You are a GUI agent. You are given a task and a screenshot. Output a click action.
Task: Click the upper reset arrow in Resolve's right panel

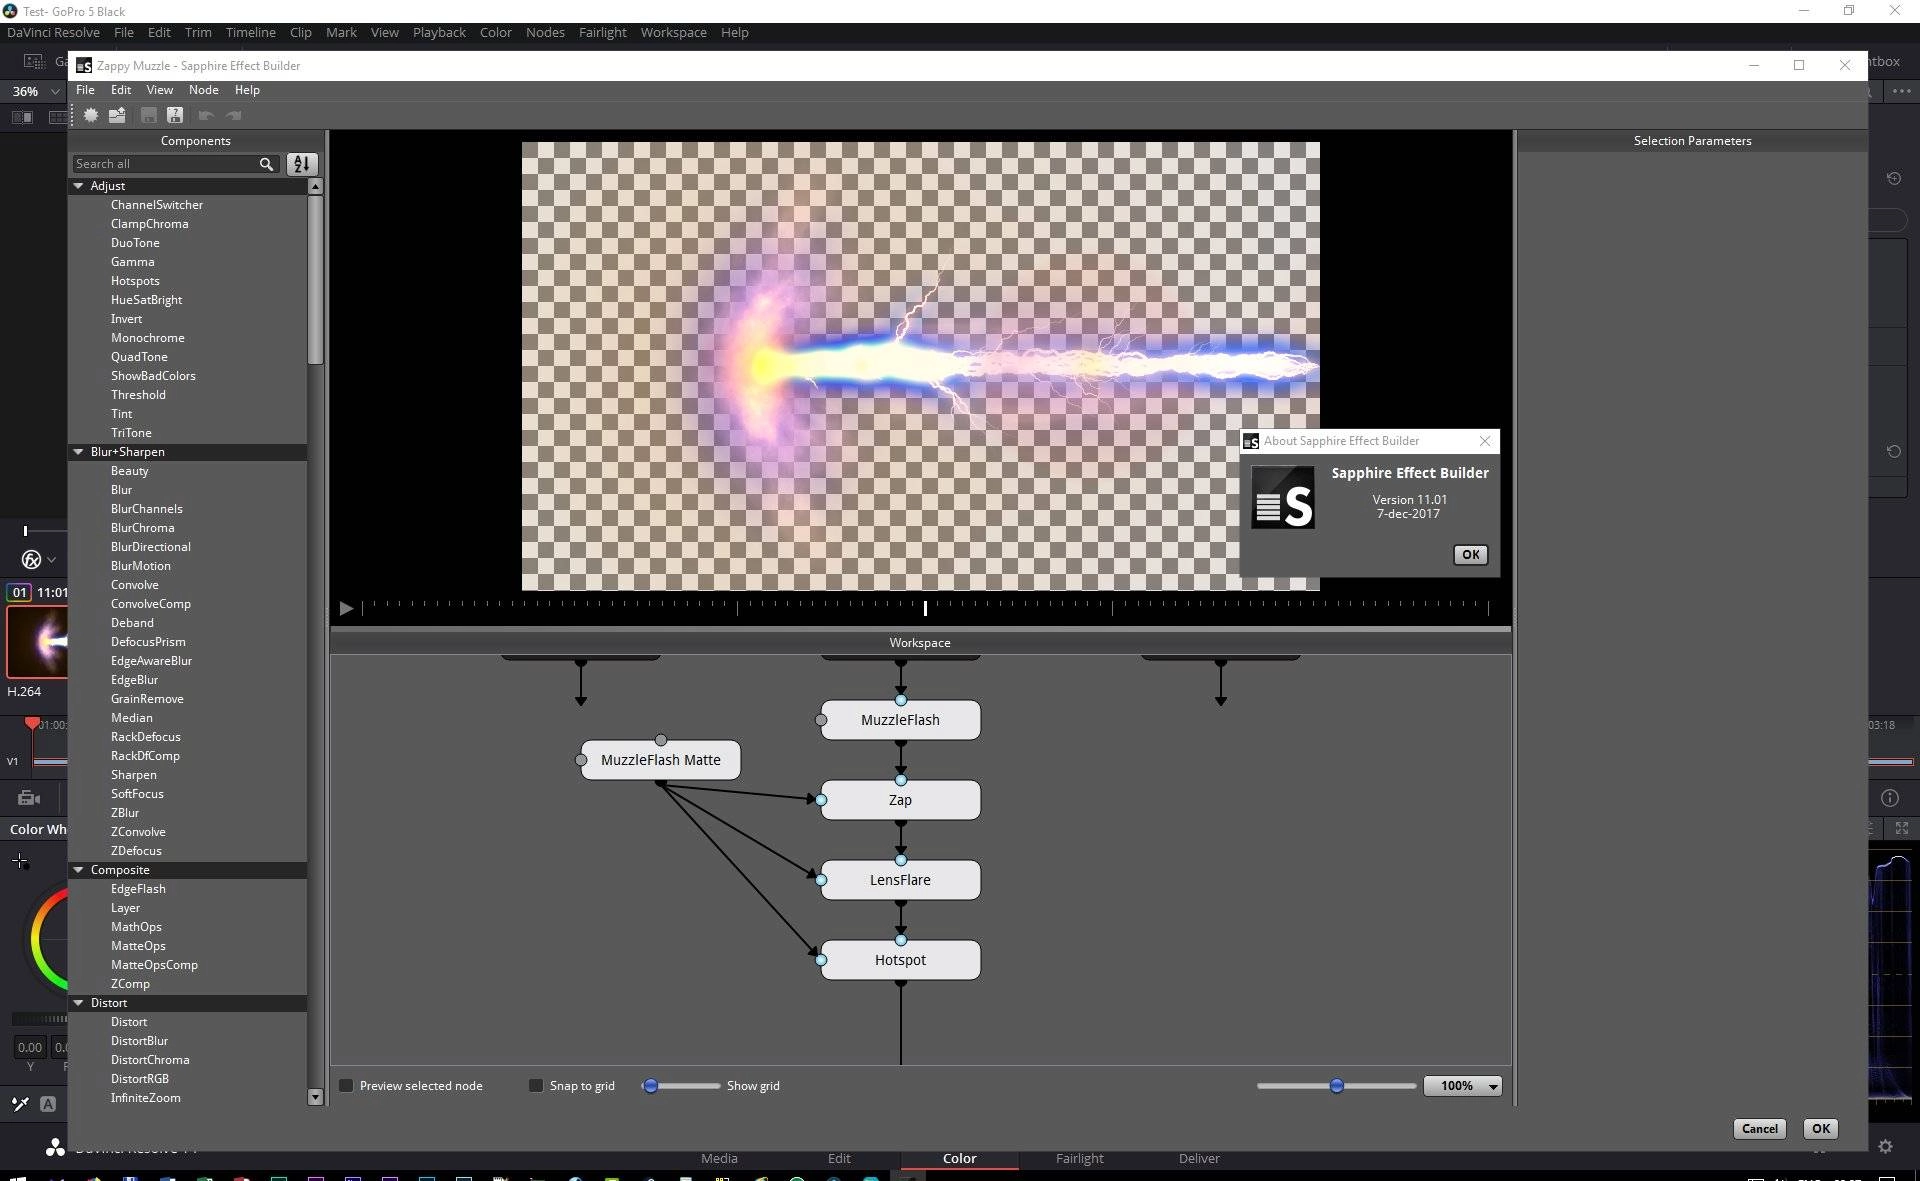[1893, 179]
